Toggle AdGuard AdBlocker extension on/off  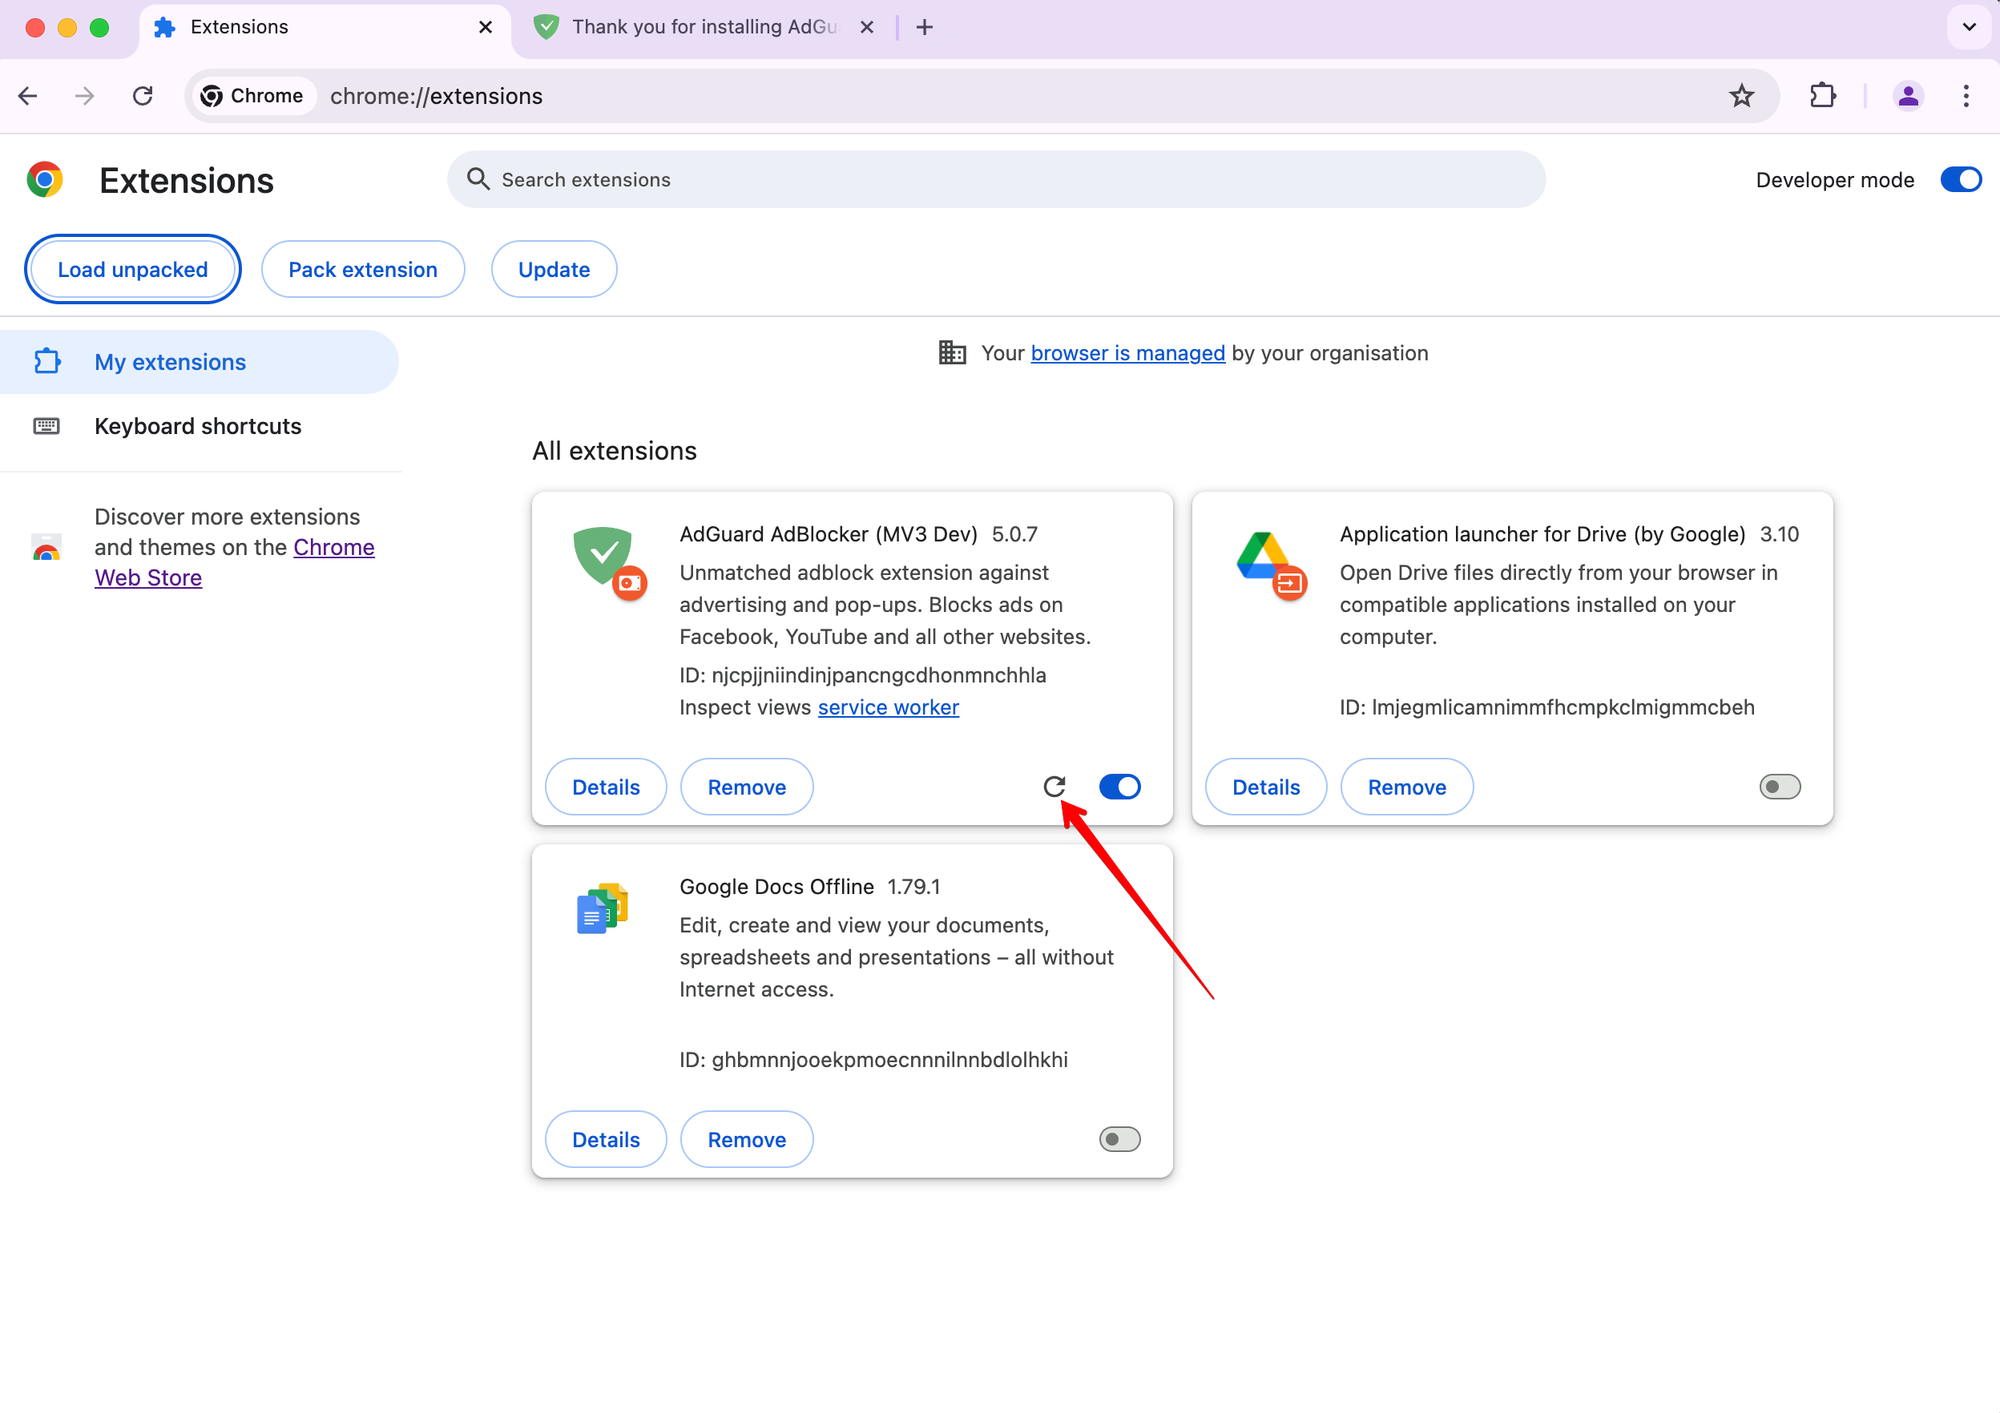[1121, 786]
